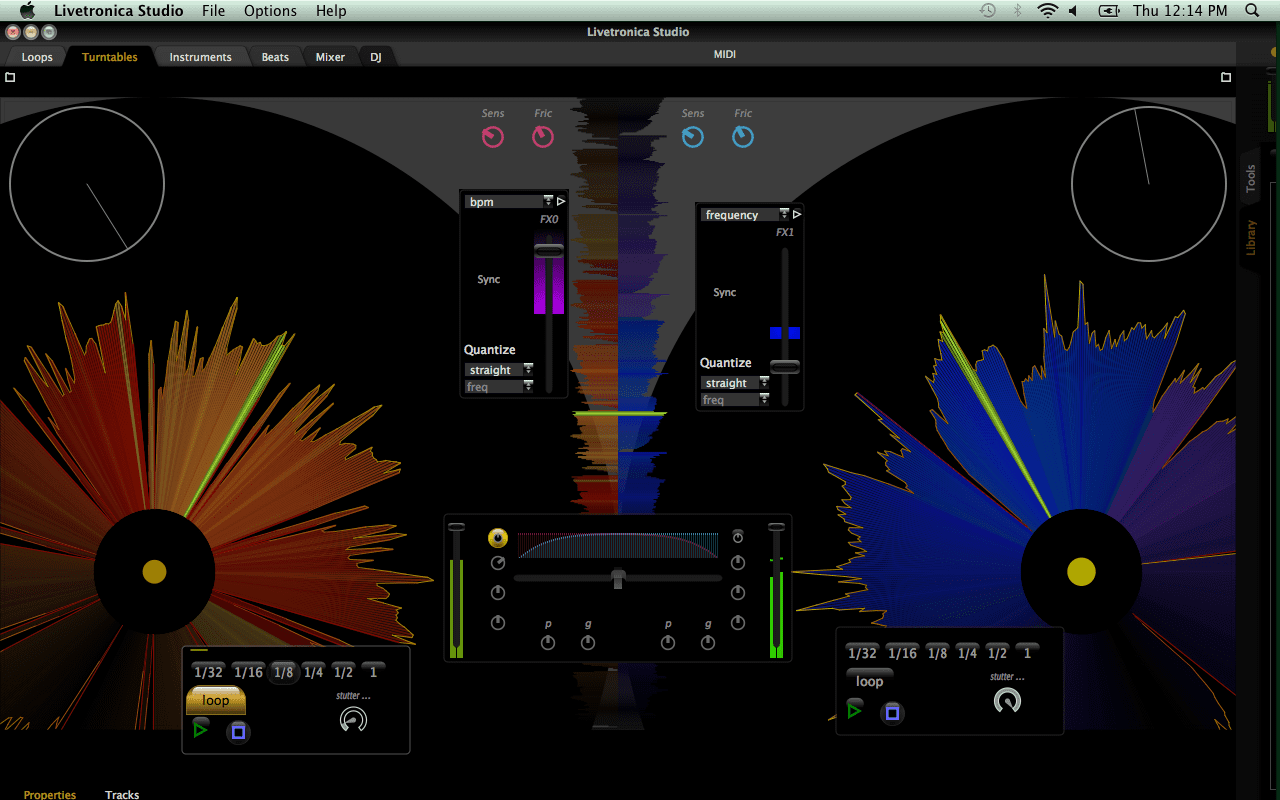
Task: Click the center spindle of the right turntable
Action: point(1081,572)
